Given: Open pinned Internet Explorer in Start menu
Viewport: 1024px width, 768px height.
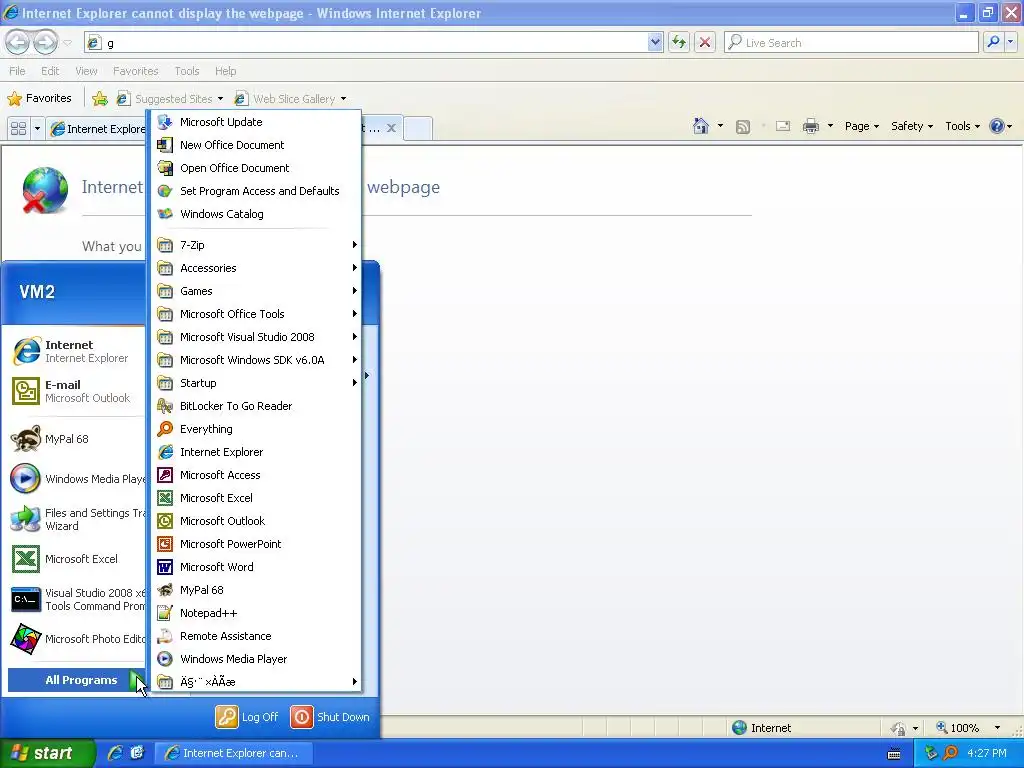Looking at the screenshot, I should (x=77, y=351).
